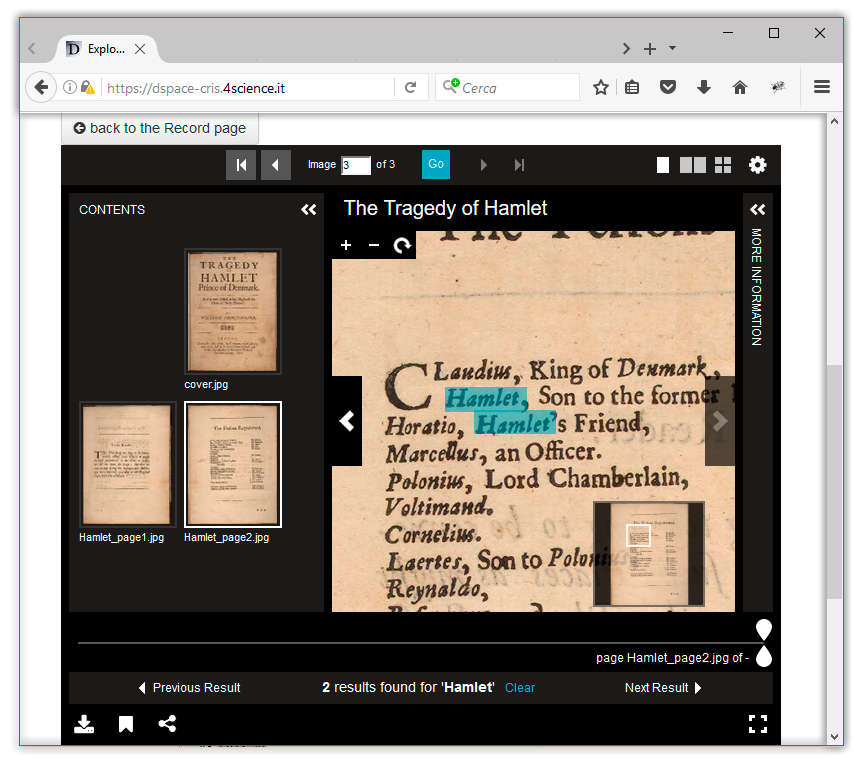
Task: Open the Hamlet_page1.jpg thumbnail
Action: (127, 464)
